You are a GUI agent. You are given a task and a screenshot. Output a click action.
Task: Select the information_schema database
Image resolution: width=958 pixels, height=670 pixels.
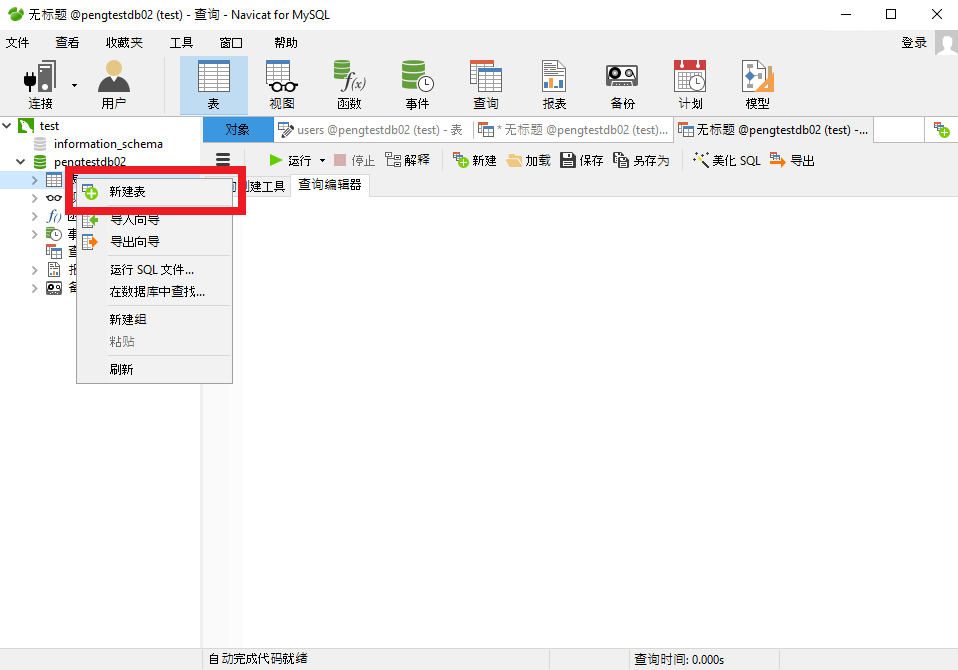pyautogui.click(x=108, y=144)
